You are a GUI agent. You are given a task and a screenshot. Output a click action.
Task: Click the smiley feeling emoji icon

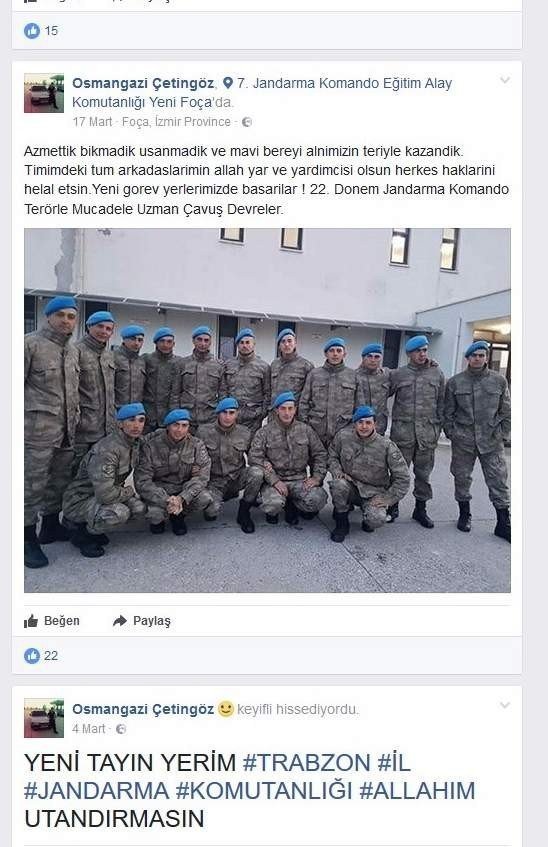point(226,708)
